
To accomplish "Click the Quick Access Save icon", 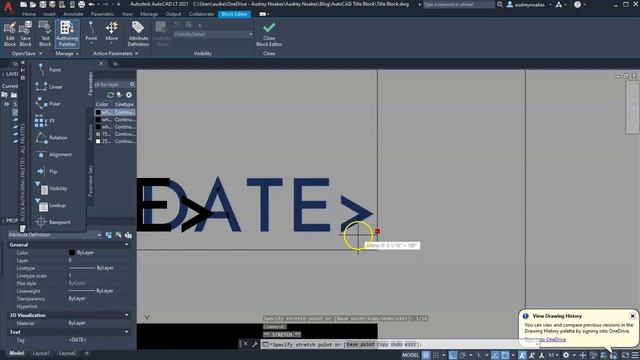I will [x=42, y=4].
